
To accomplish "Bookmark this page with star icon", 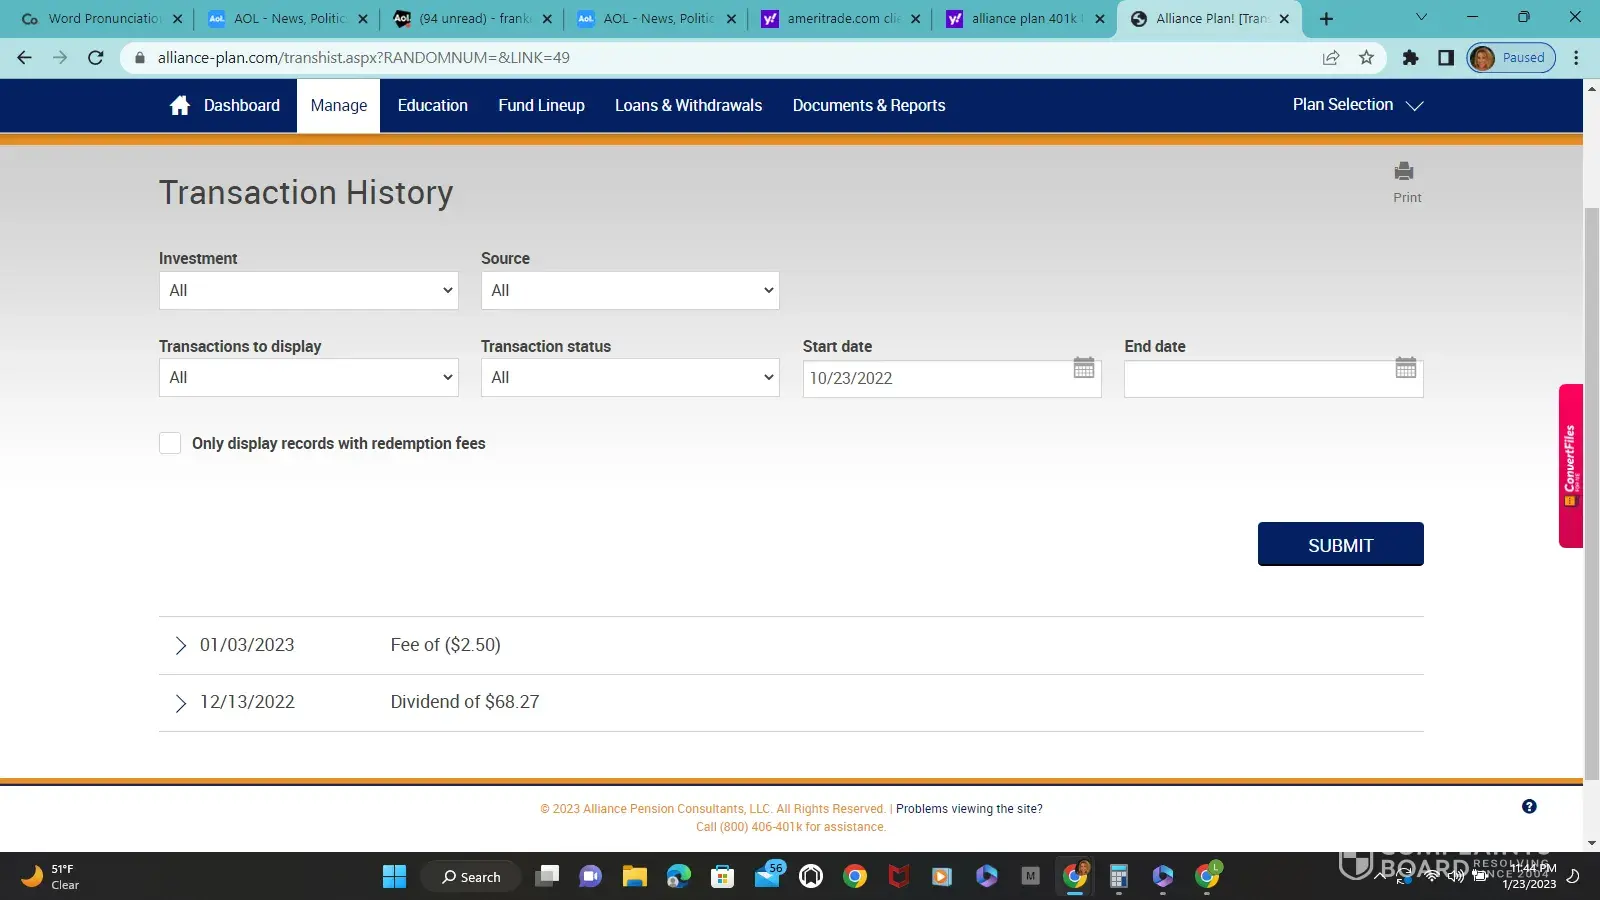I will [x=1366, y=58].
